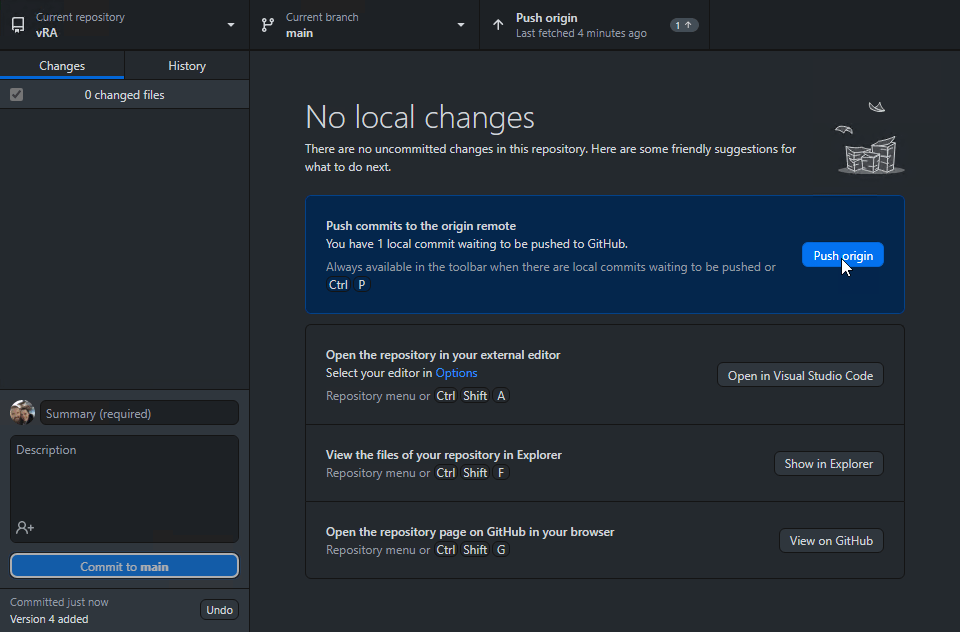Undo the last commit

click(x=219, y=610)
